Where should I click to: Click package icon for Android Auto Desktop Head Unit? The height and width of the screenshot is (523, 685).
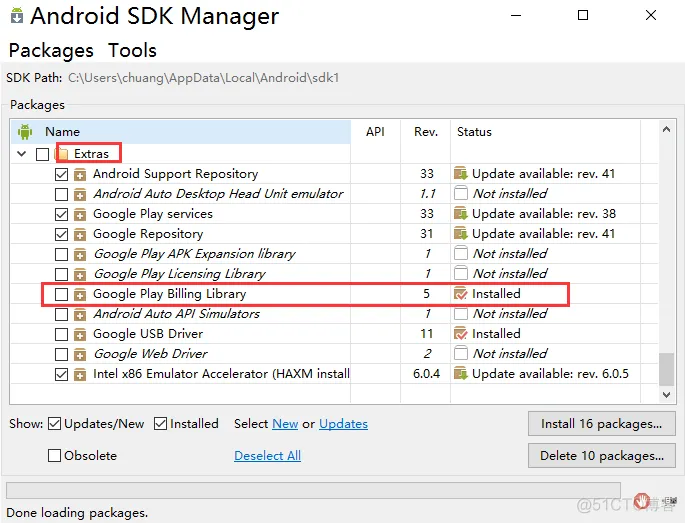pos(80,194)
